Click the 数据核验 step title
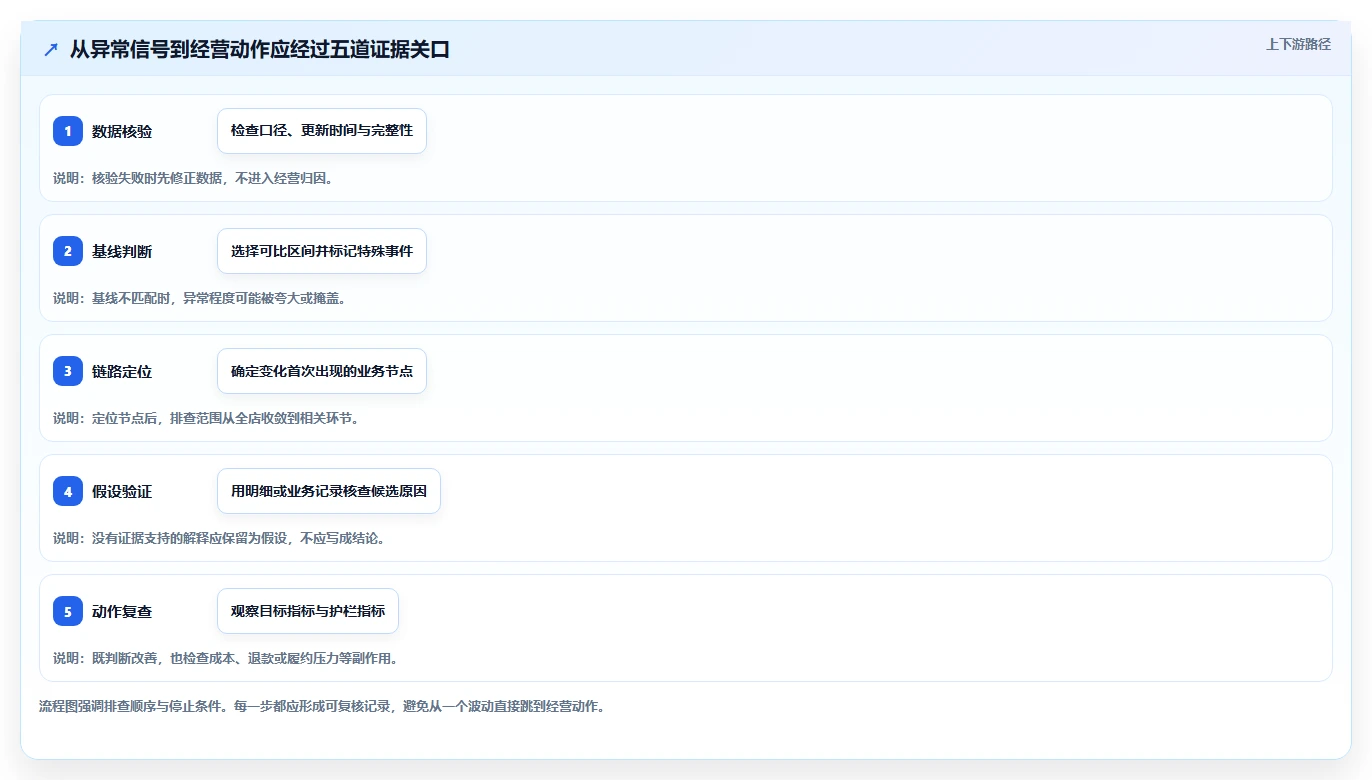1372x780 pixels. pos(122,132)
